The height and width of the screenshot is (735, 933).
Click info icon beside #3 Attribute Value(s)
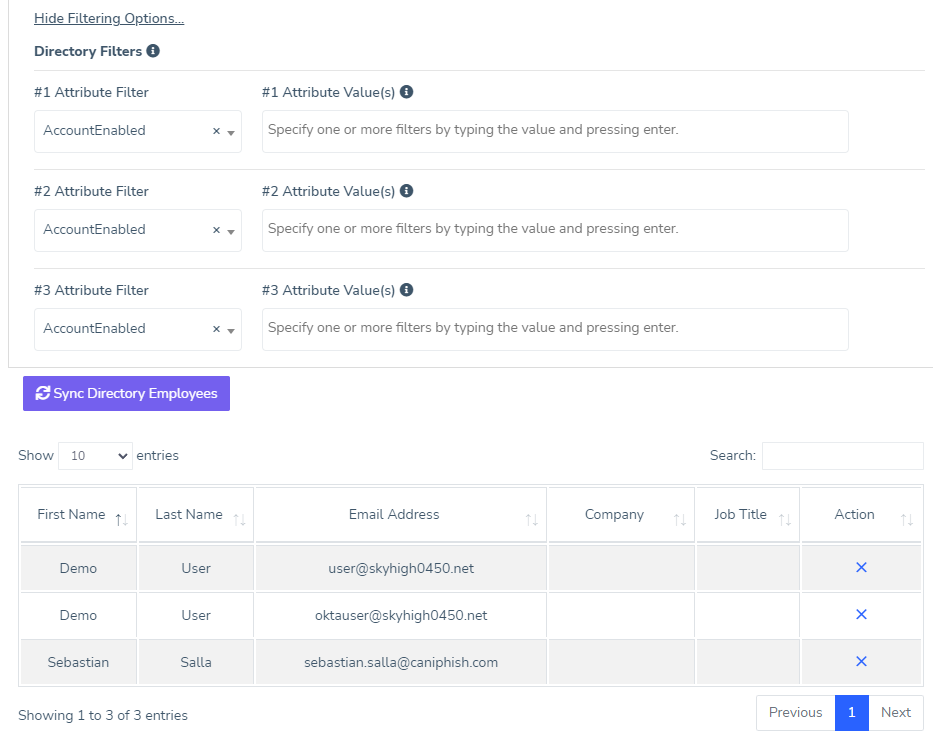[x=407, y=290]
